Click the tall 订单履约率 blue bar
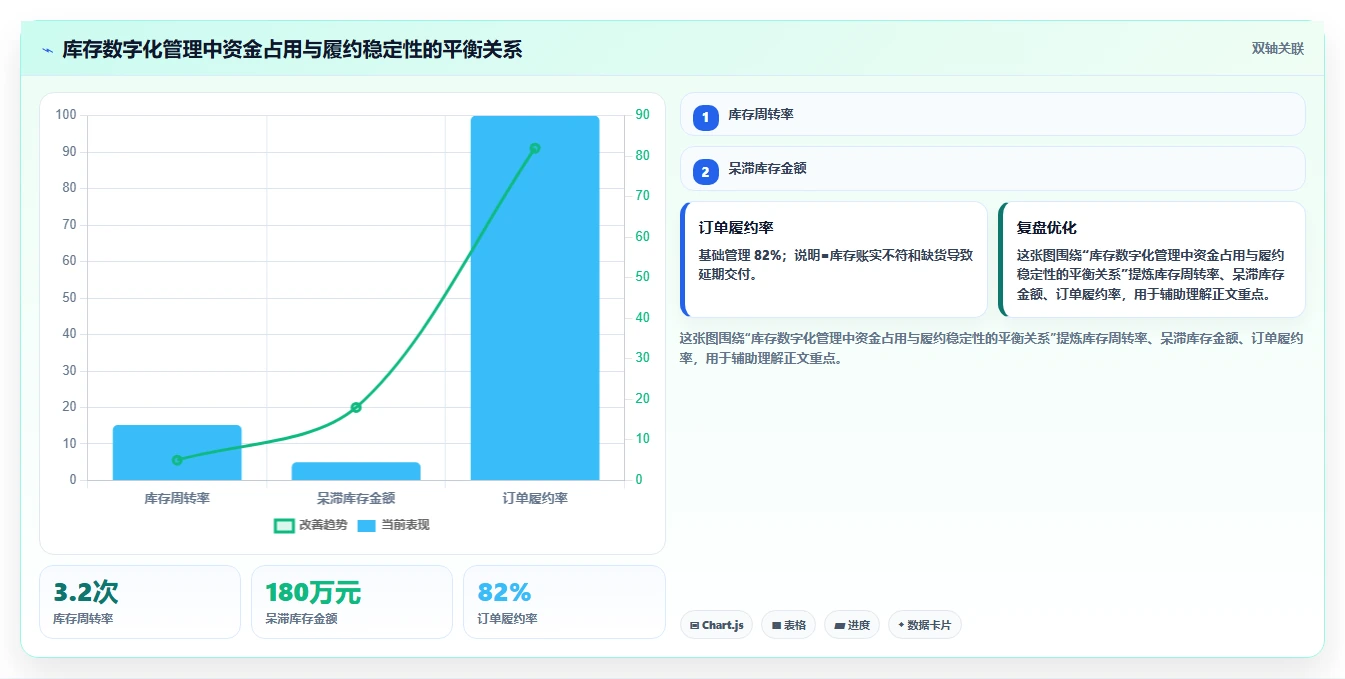This screenshot has height=679, width=1345. pyautogui.click(x=535, y=298)
